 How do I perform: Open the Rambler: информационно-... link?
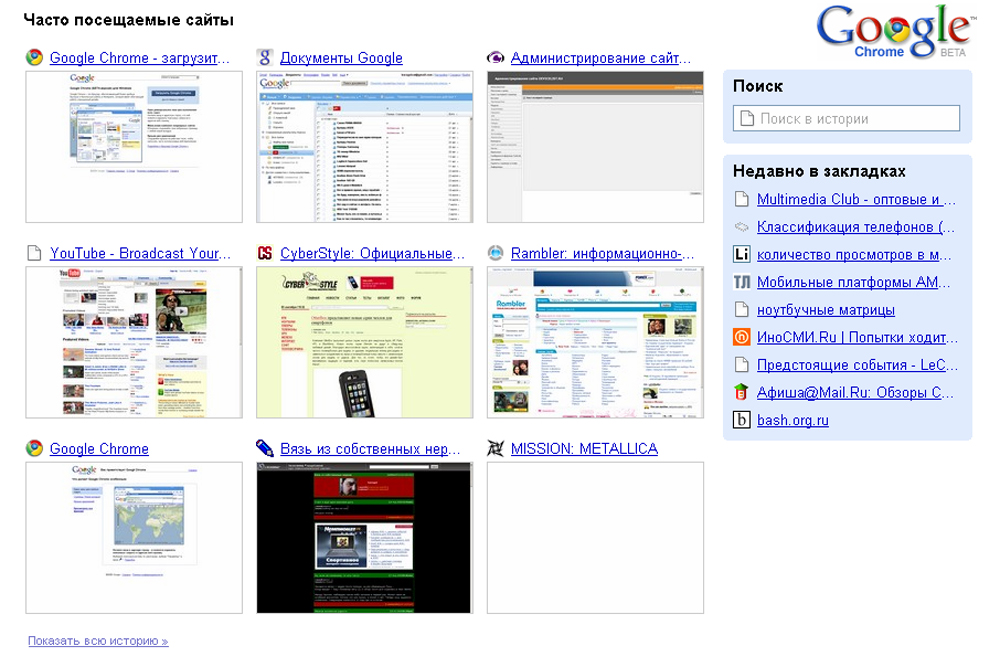(x=603, y=253)
